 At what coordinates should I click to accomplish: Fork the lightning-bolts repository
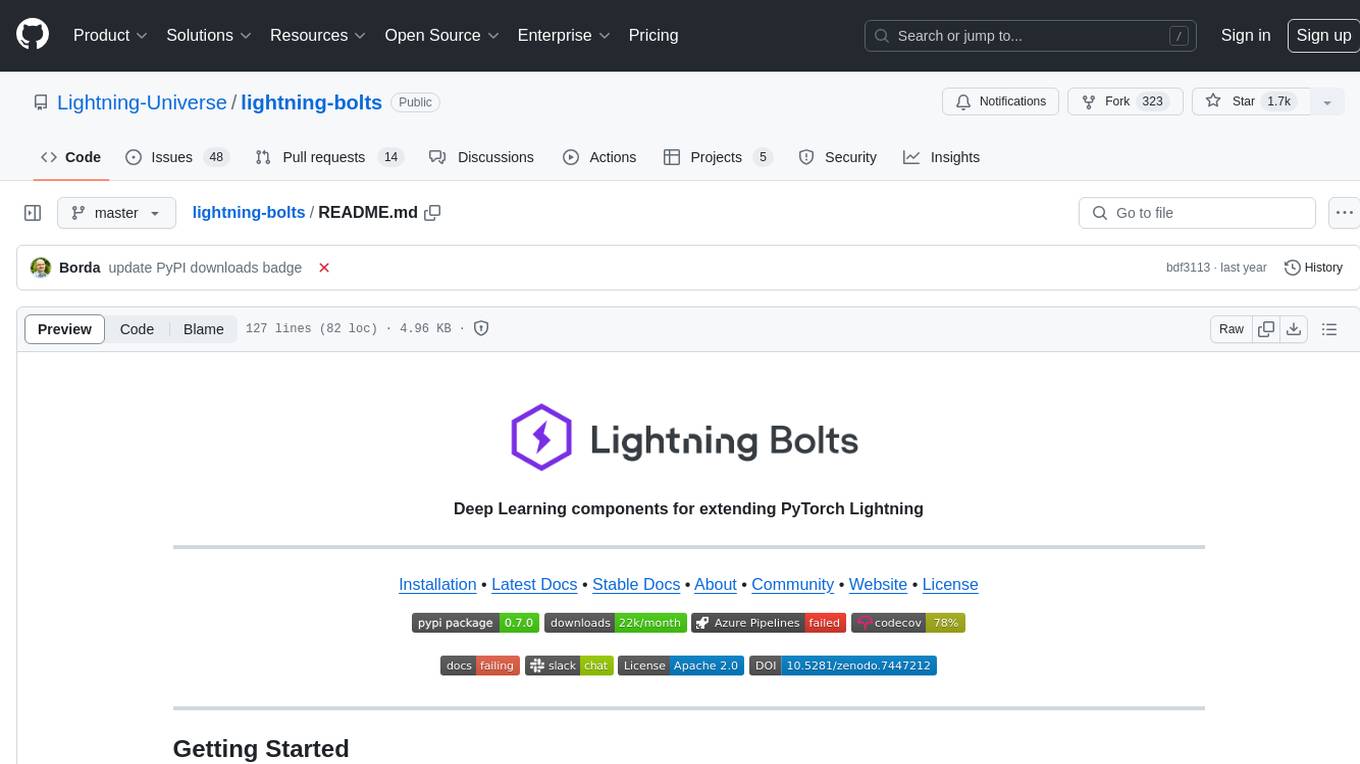click(1125, 102)
